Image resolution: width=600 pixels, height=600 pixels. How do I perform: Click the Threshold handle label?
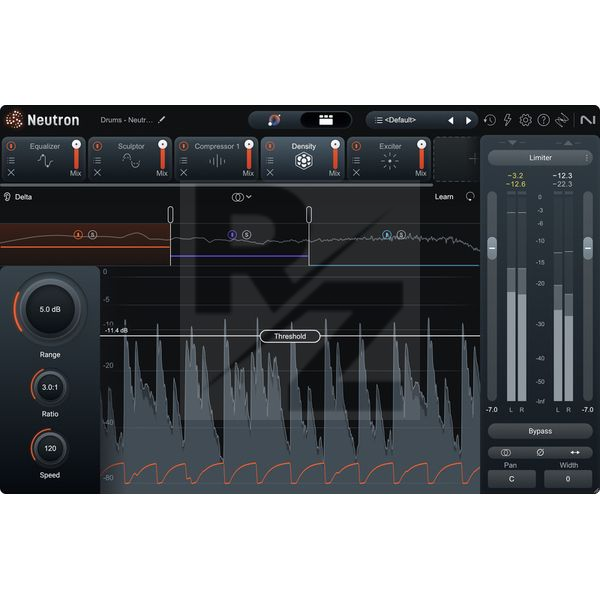[290, 336]
